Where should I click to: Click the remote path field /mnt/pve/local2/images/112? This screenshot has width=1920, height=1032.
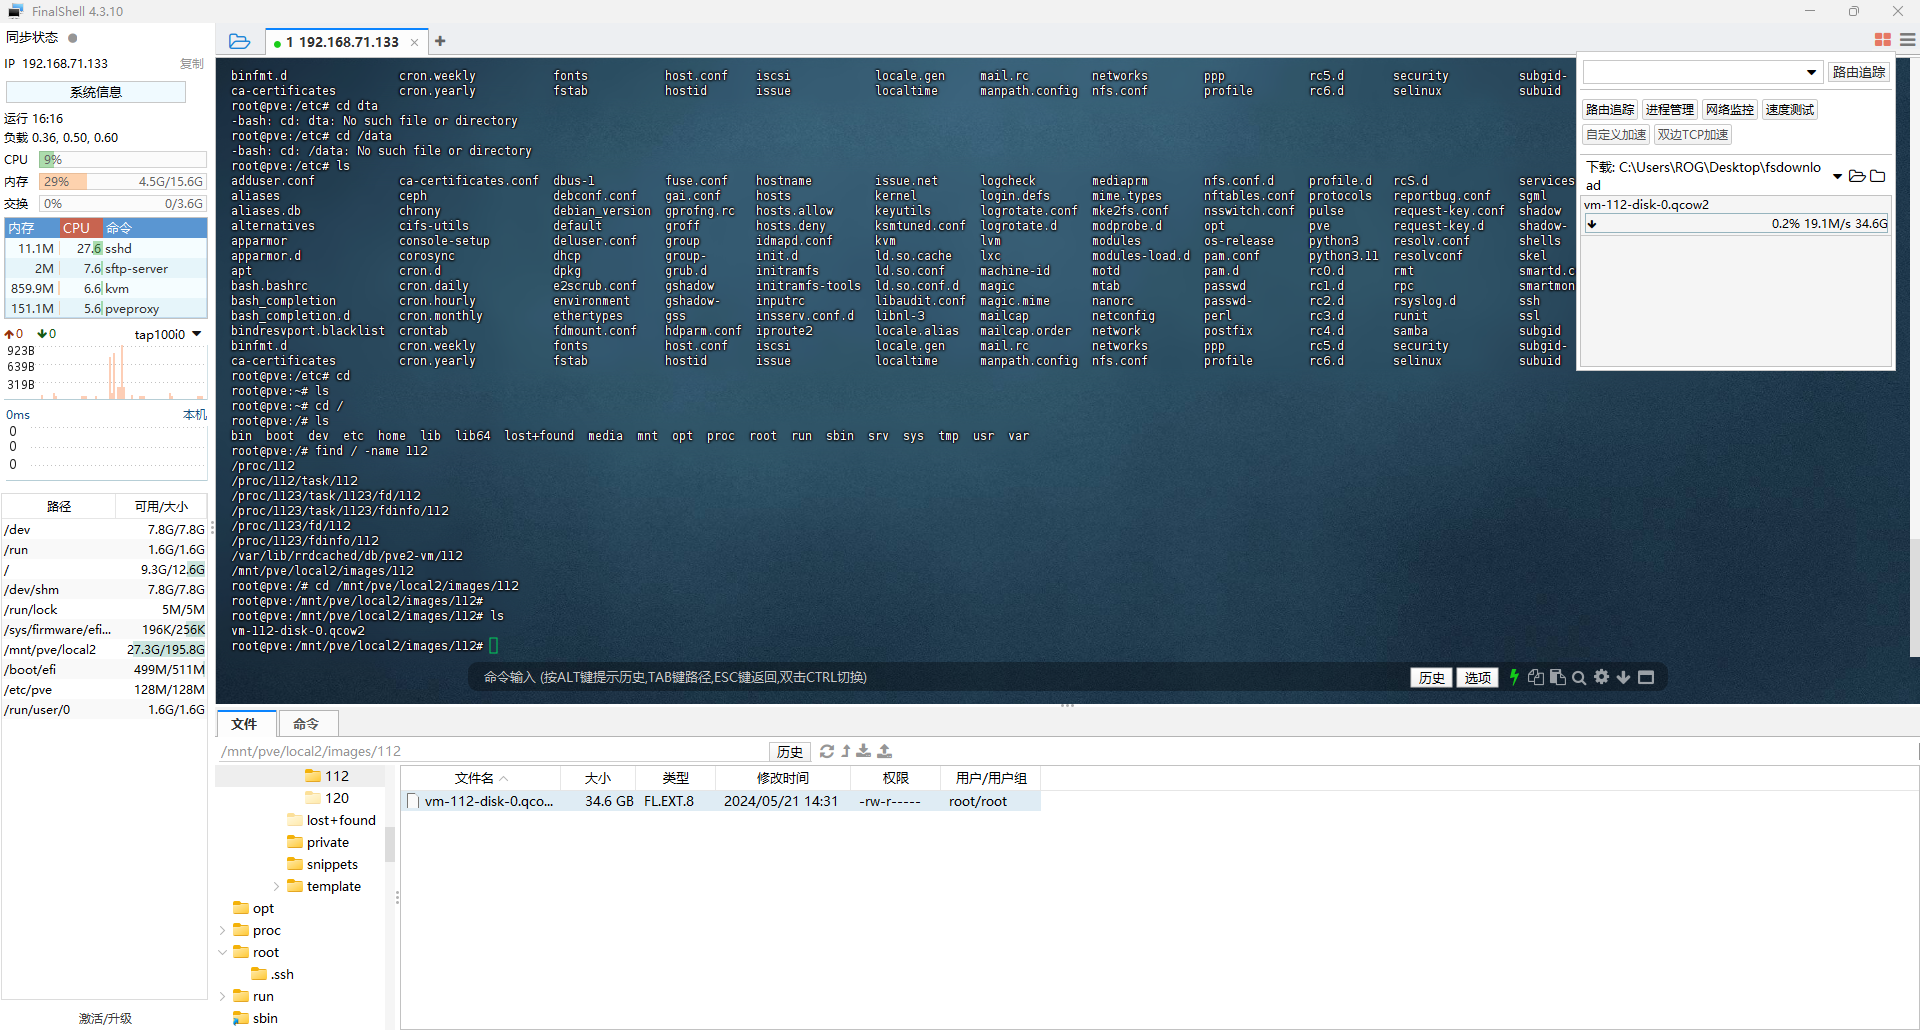(x=492, y=751)
